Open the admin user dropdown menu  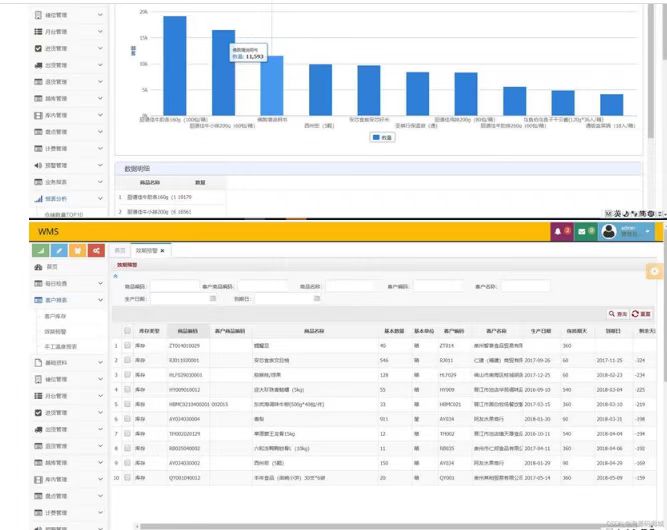pyautogui.click(x=648, y=232)
